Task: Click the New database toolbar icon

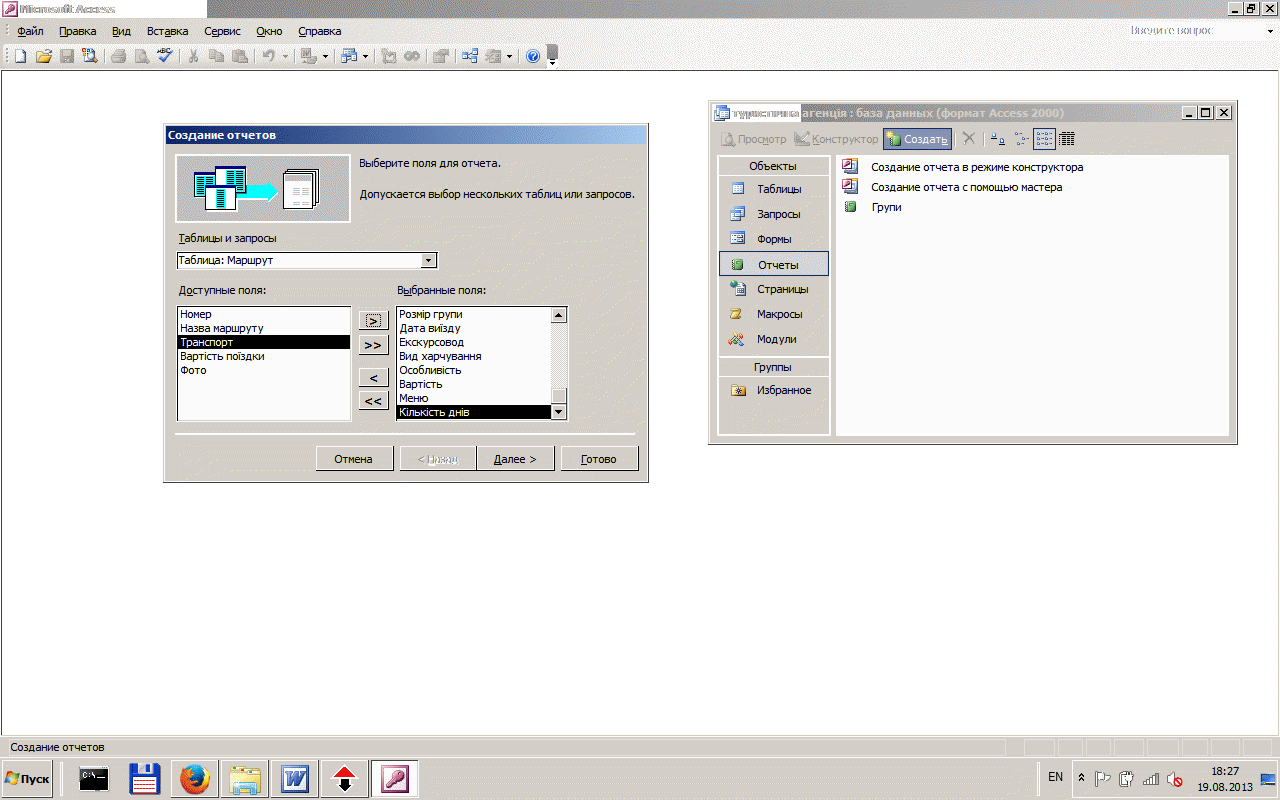Action: (x=20, y=56)
